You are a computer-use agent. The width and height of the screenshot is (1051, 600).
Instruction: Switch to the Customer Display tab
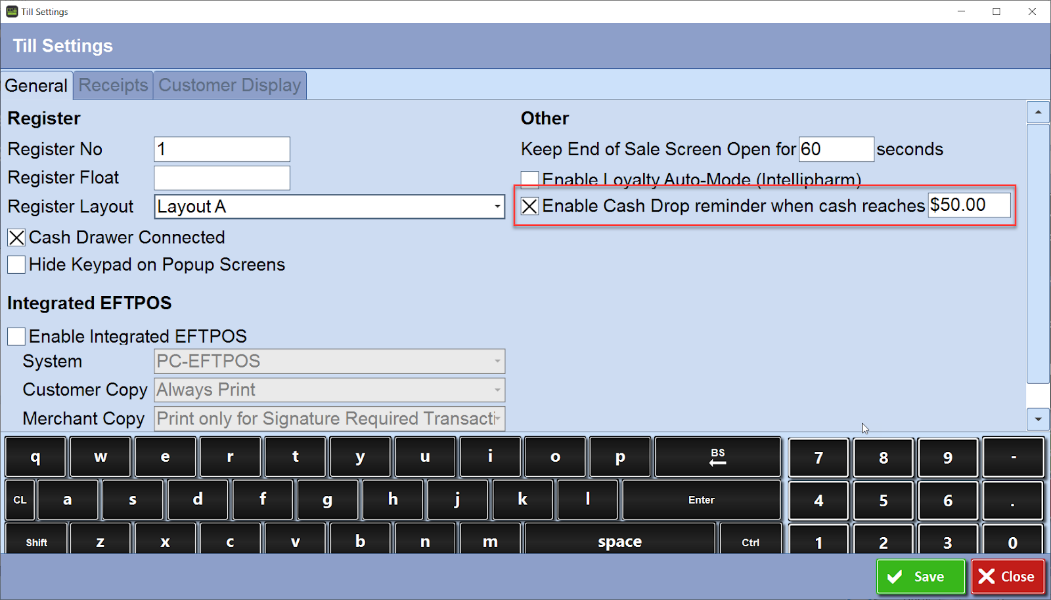click(229, 86)
